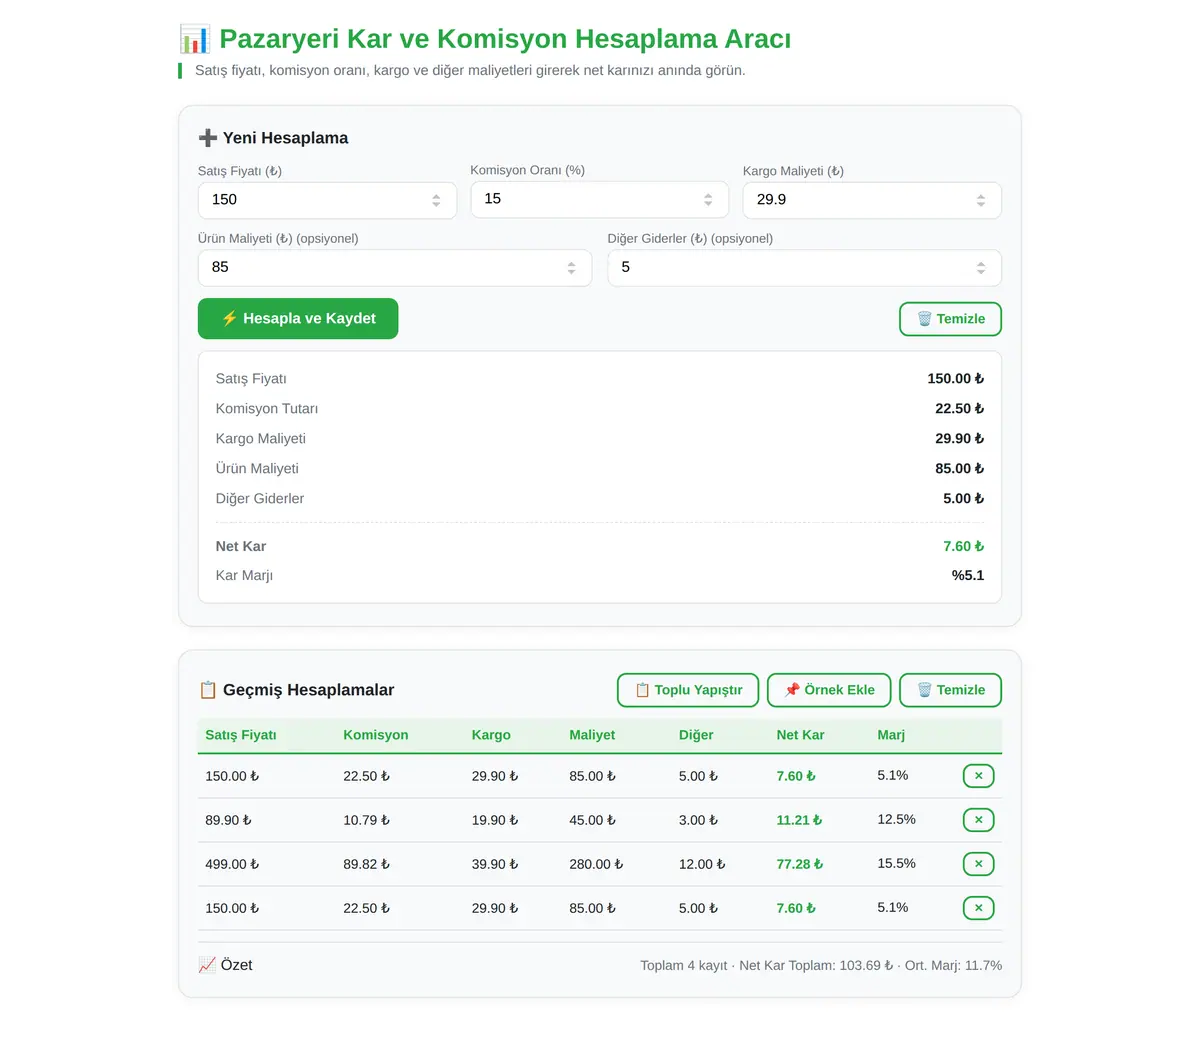The height and width of the screenshot is (1043, 1200).
Task: Select the 12.00 ₺ other expenses cell
Action: click(x=702, y=864)
